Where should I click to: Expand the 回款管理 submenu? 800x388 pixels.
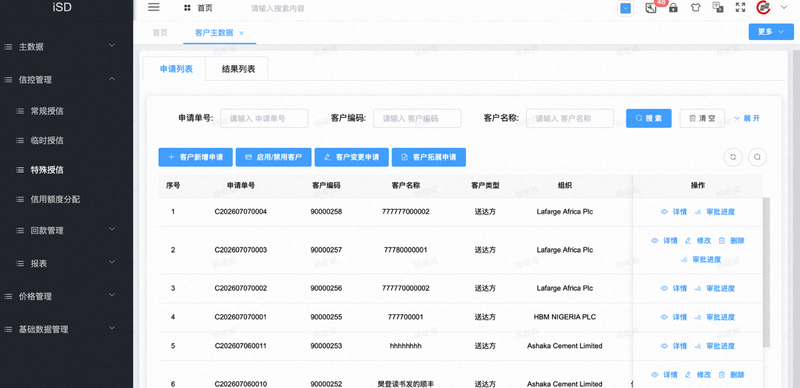[66, 230]
